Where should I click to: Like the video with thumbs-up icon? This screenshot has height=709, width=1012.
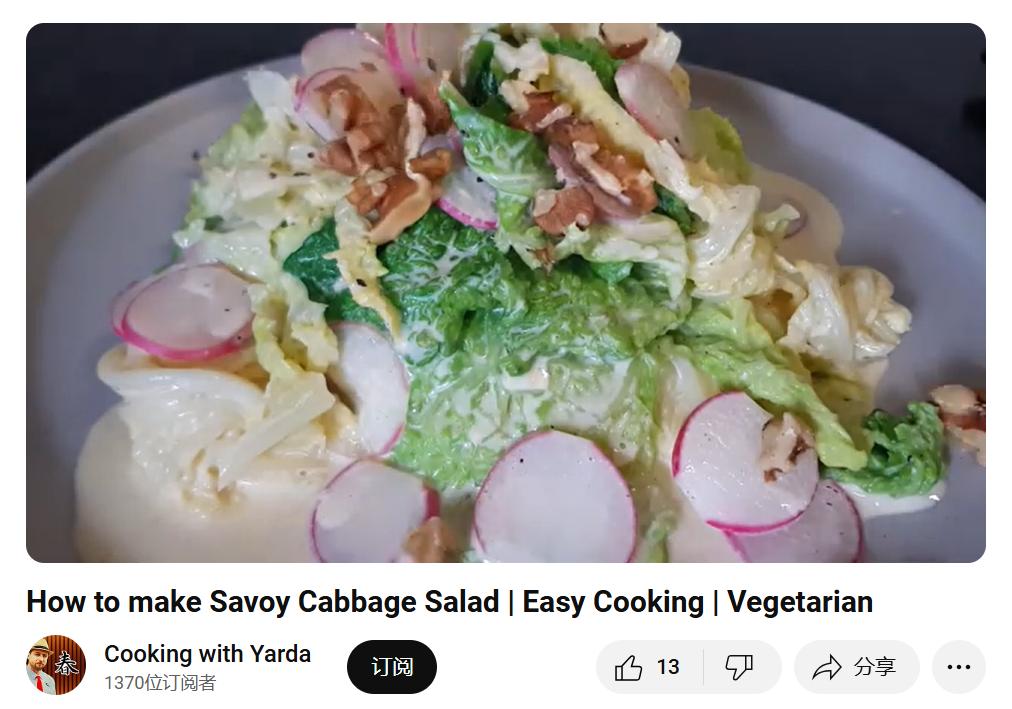coord(628,667)
